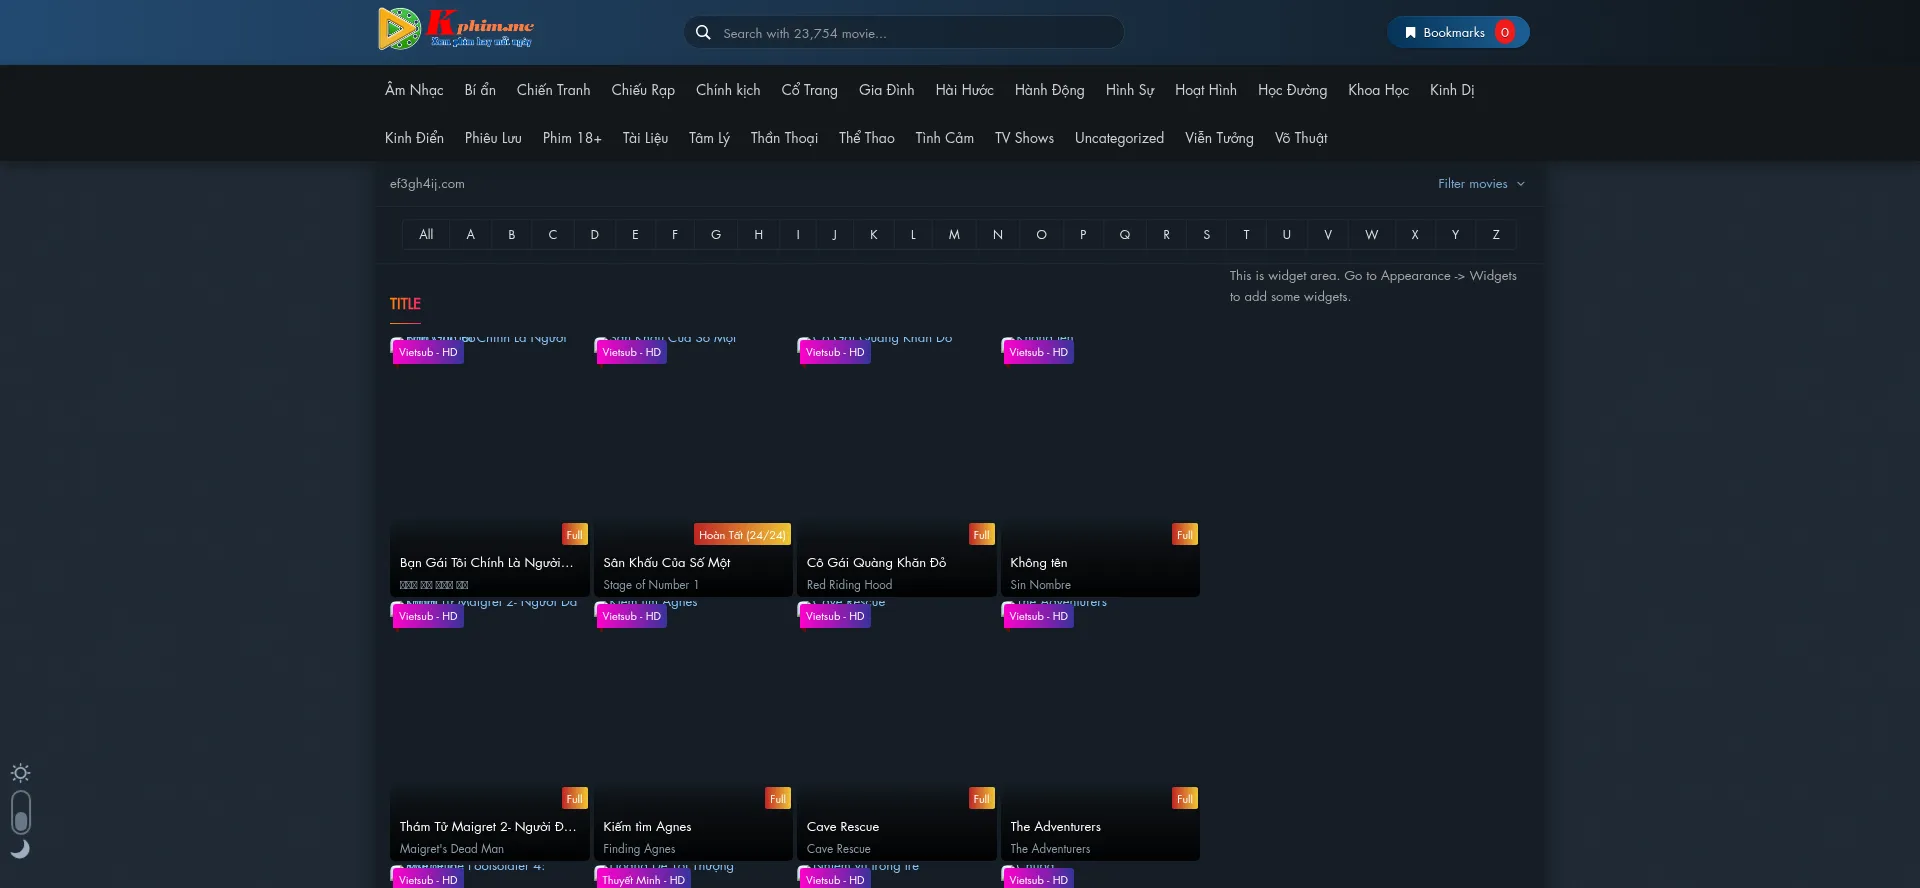The width and height of the screenshot is (1920, 888).
Task: Open Gia Đình genre
Action: pos(886,90)
